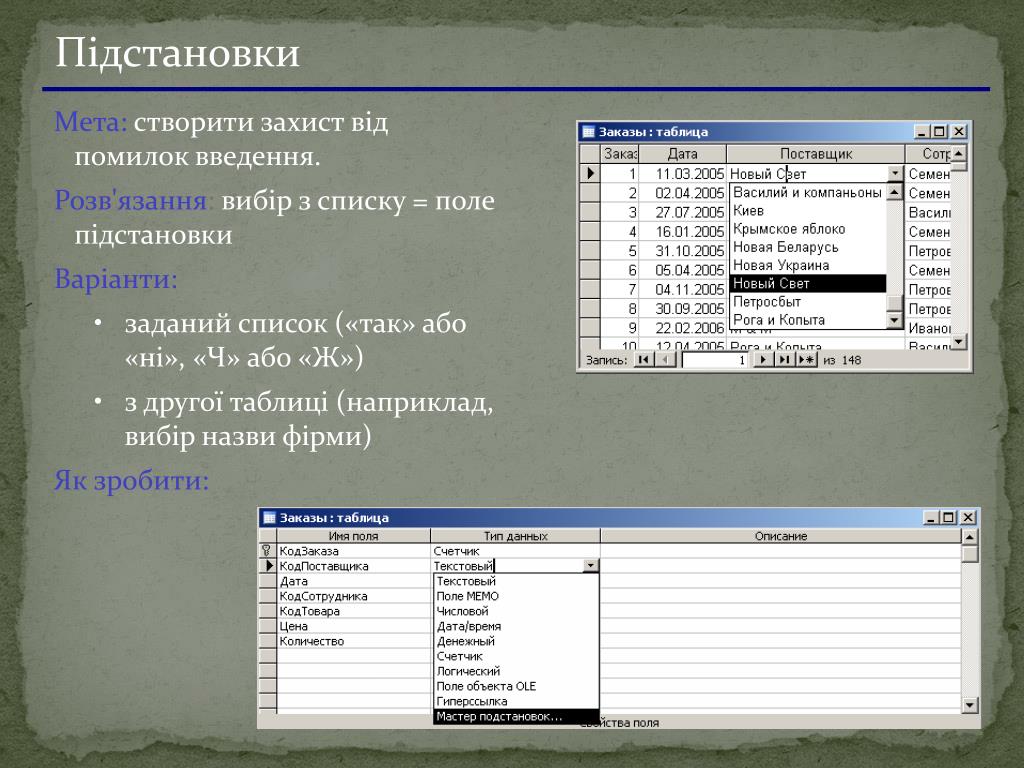Click the Количество field name
This screenshot has height=768, width=1024.
tap(353, 641)
